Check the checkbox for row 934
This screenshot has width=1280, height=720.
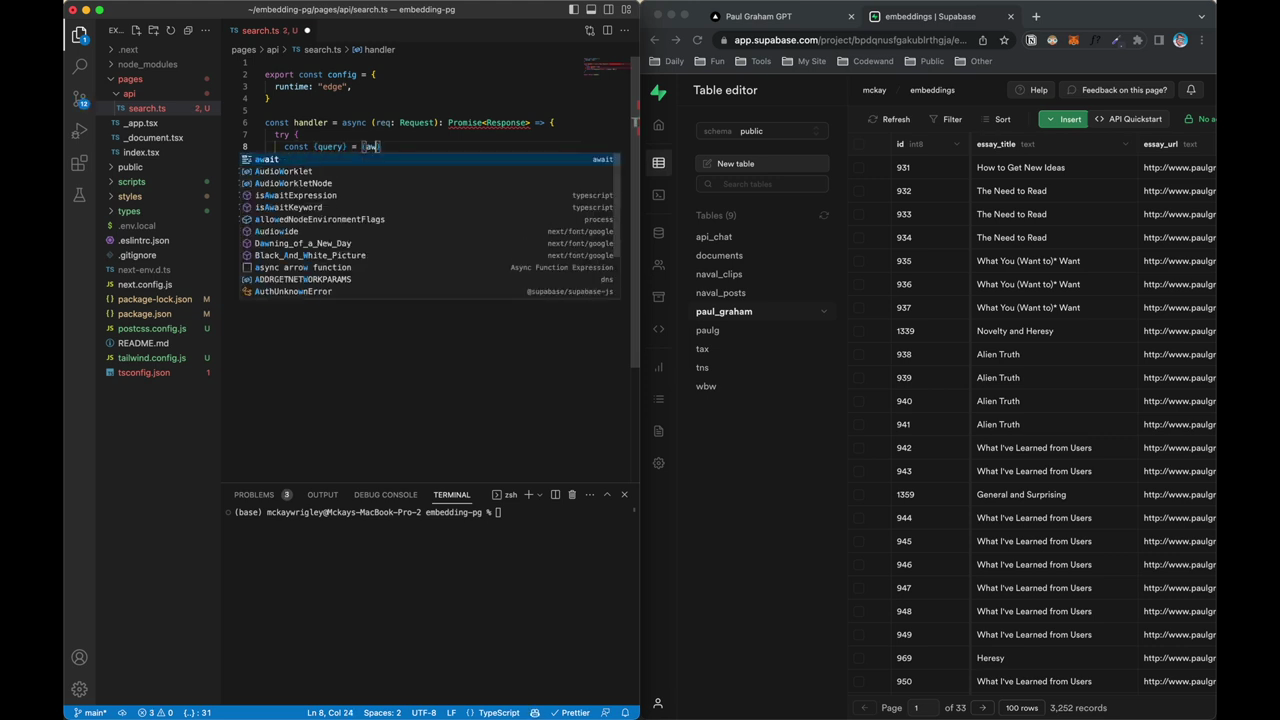[x=859, y=238]
